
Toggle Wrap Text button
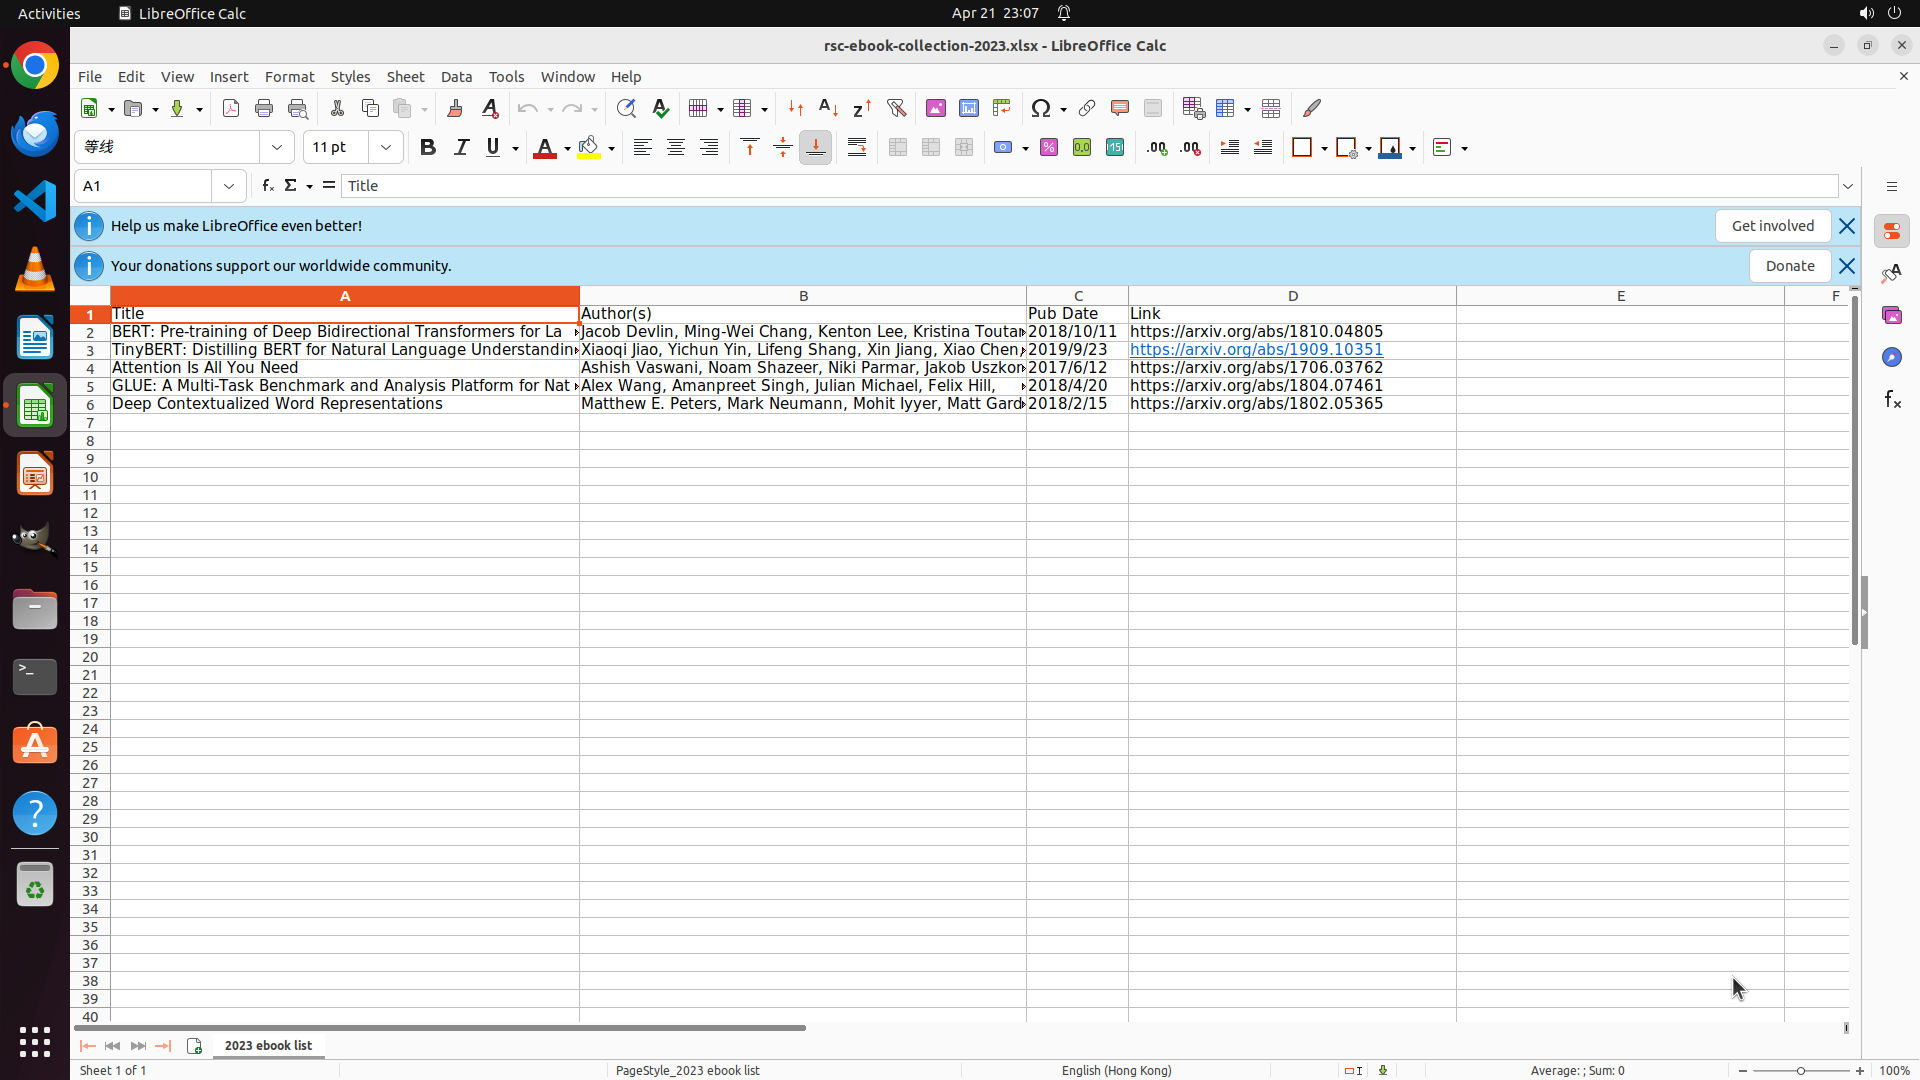[x=857, y=148]
